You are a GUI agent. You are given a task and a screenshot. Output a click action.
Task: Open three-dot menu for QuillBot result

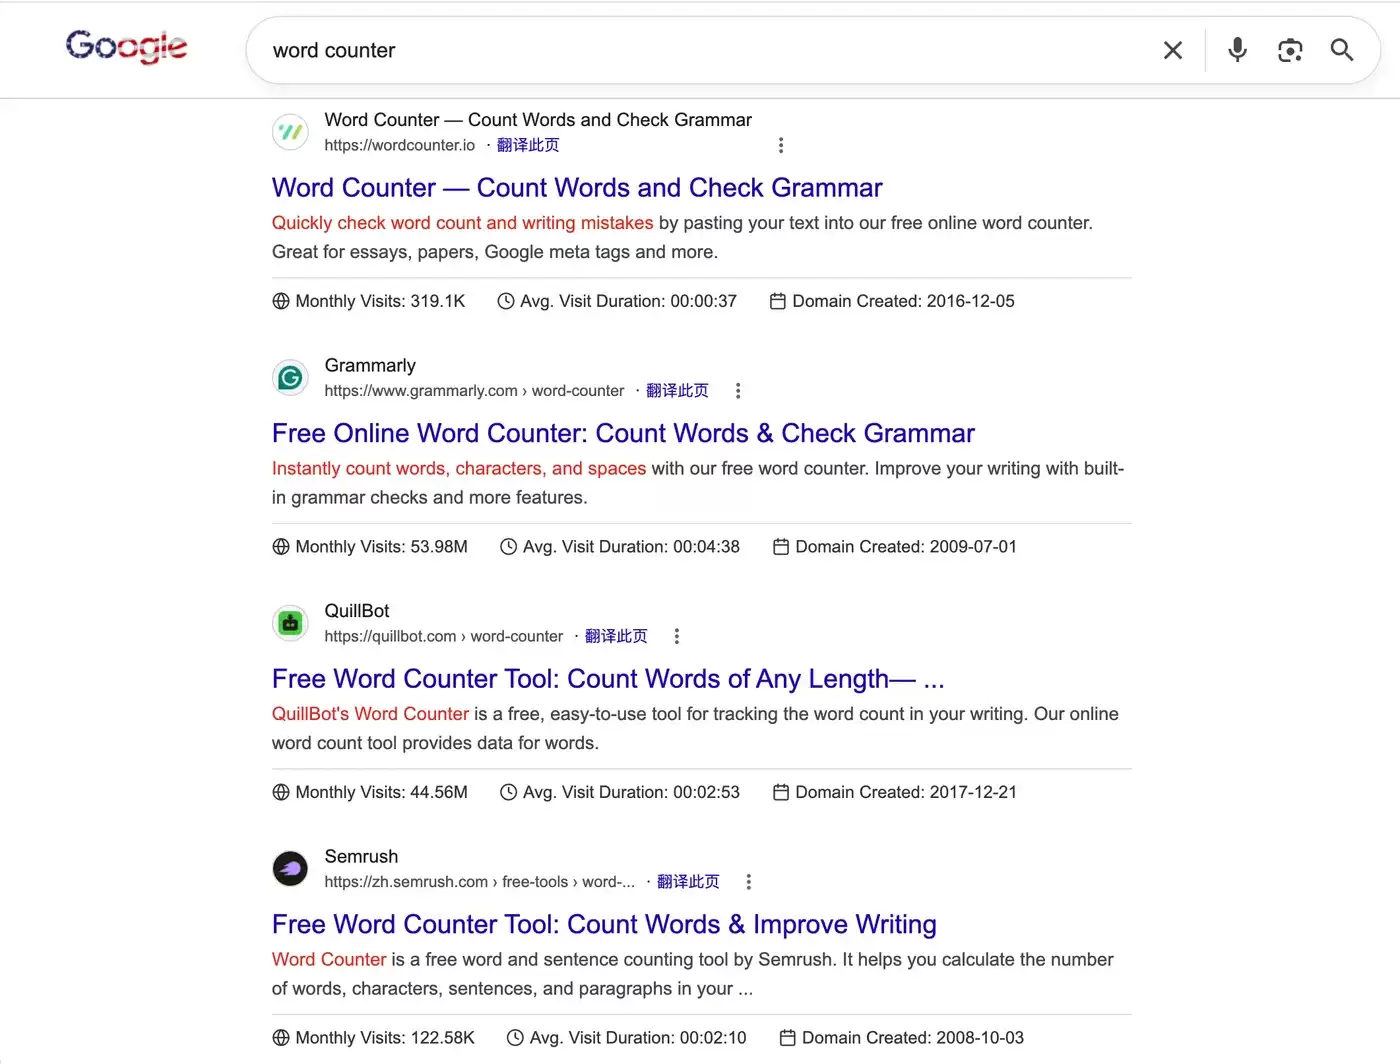point(677,636)
